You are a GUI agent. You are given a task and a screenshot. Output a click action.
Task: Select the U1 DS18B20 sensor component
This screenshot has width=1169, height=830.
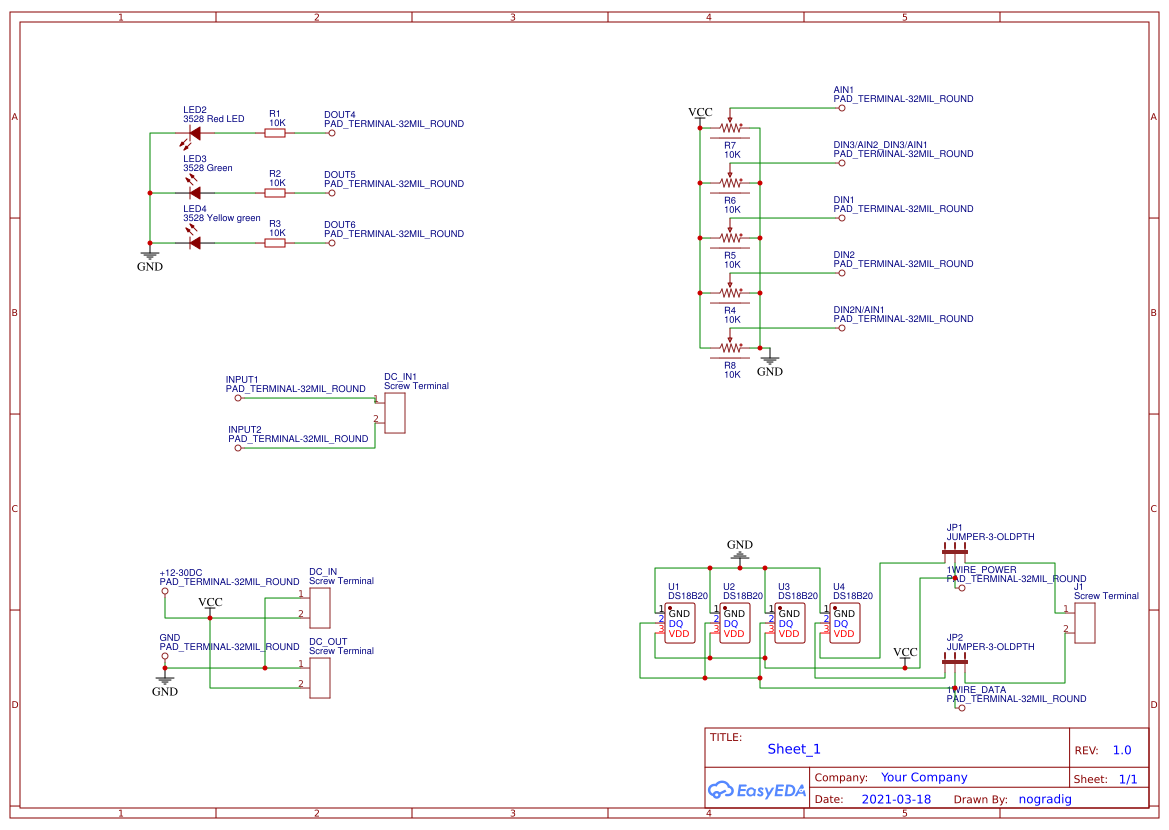click(x=679, y=624)
